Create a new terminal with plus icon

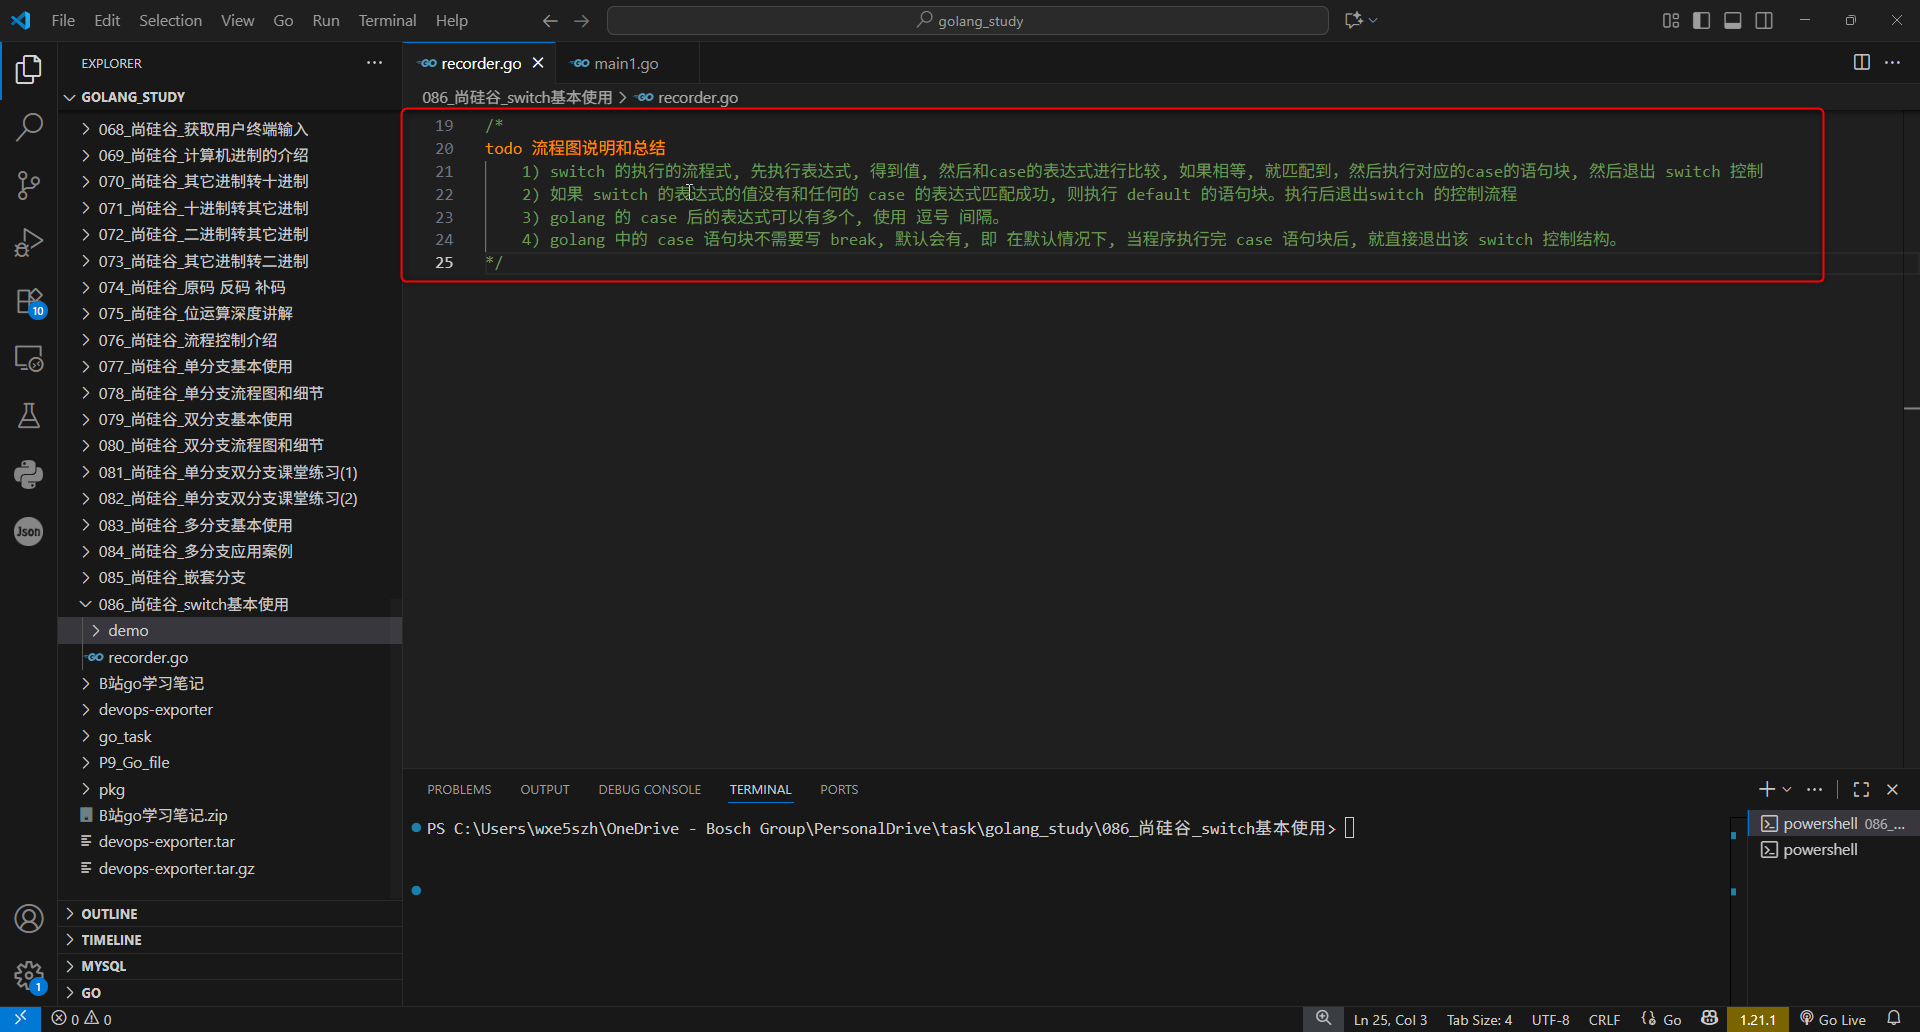1767,790
